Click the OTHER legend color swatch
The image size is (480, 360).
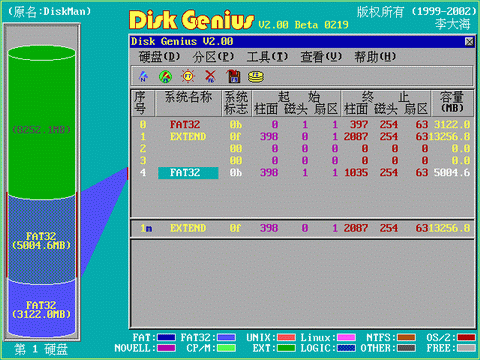(x=406, y=348)
